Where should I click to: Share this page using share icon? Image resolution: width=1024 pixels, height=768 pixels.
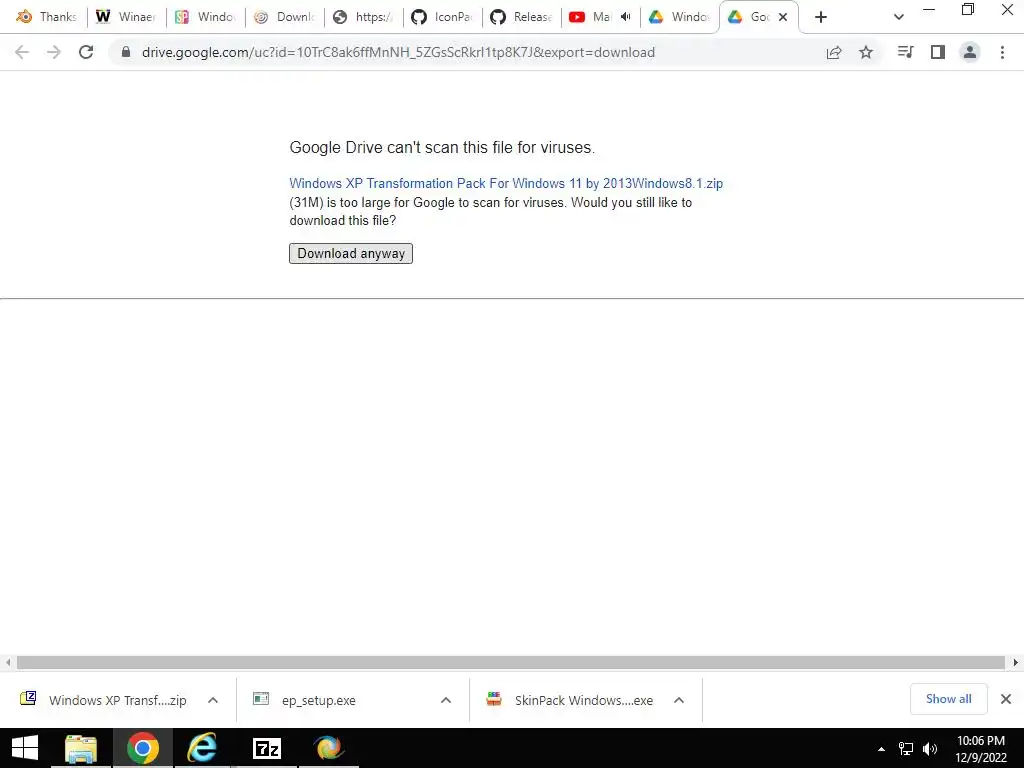tap(834, 52)
